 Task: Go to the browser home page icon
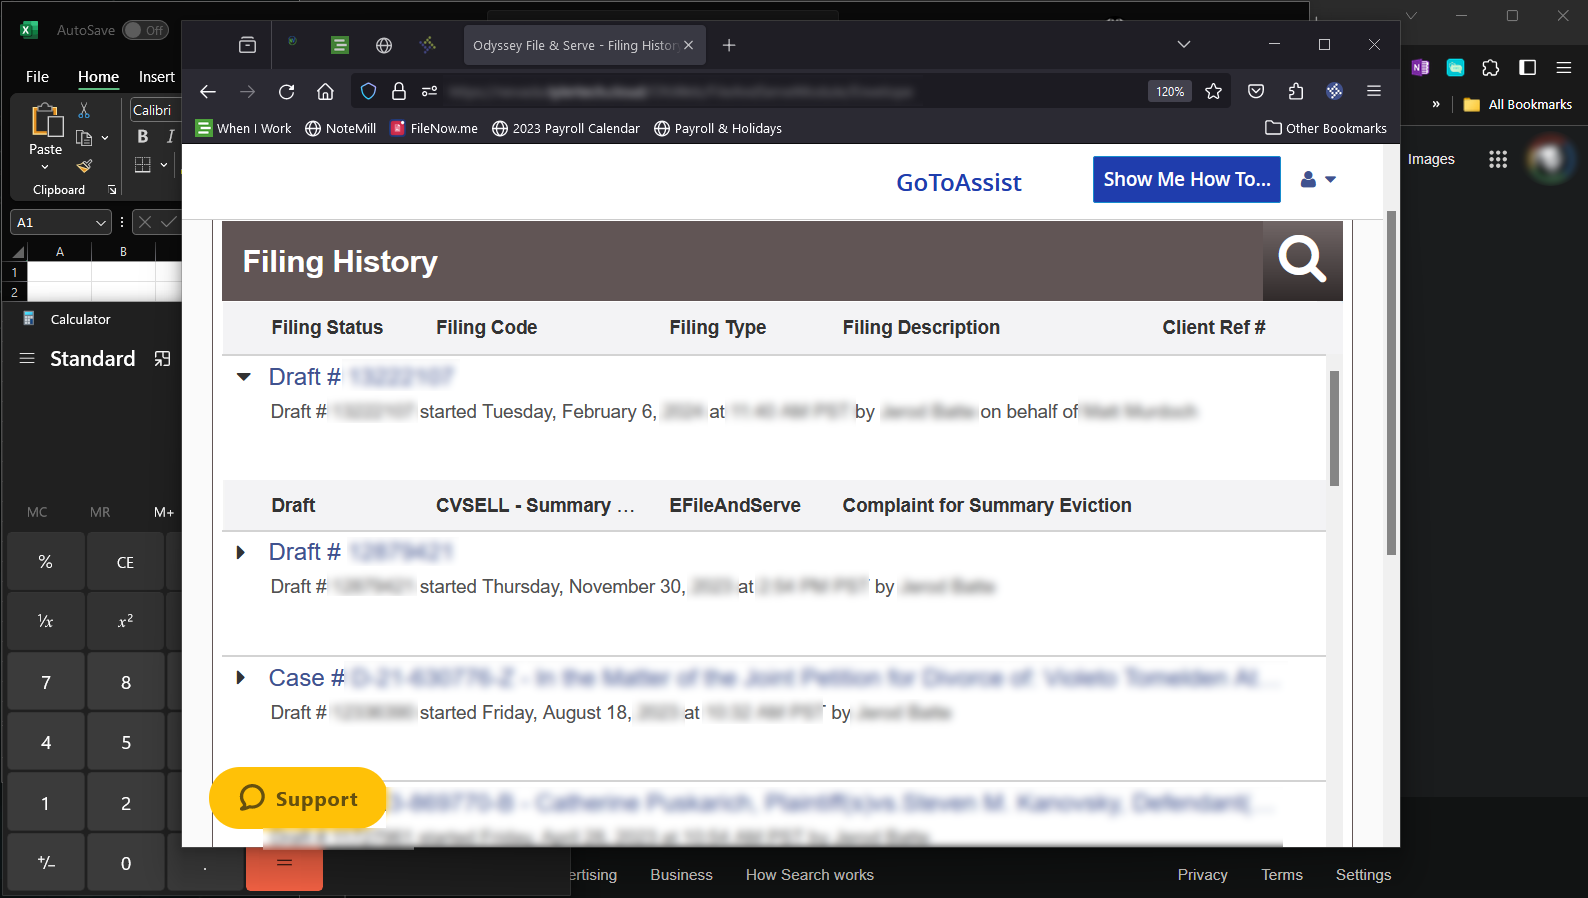click(x=325, y=92)
